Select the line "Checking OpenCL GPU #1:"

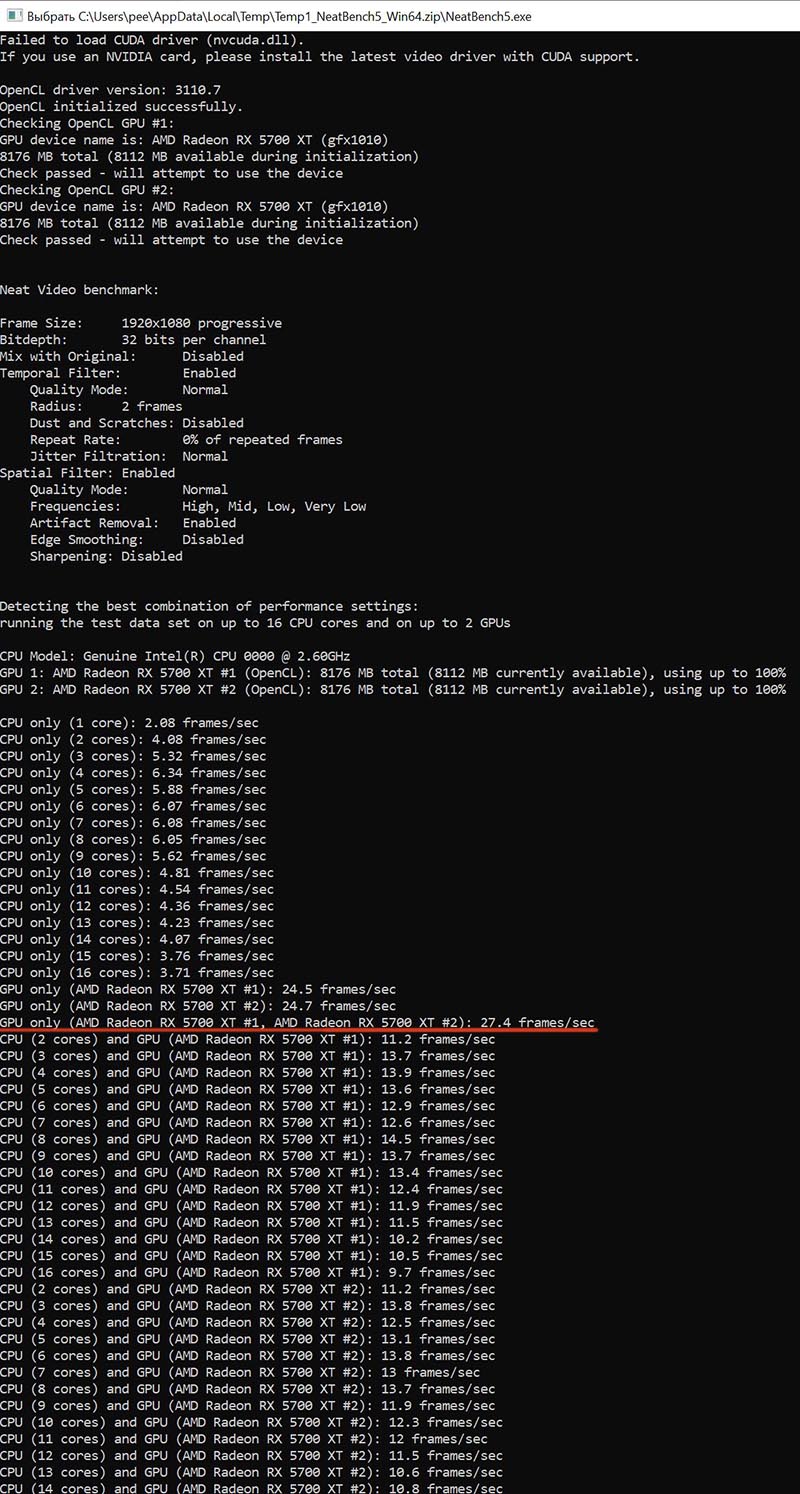87,123
